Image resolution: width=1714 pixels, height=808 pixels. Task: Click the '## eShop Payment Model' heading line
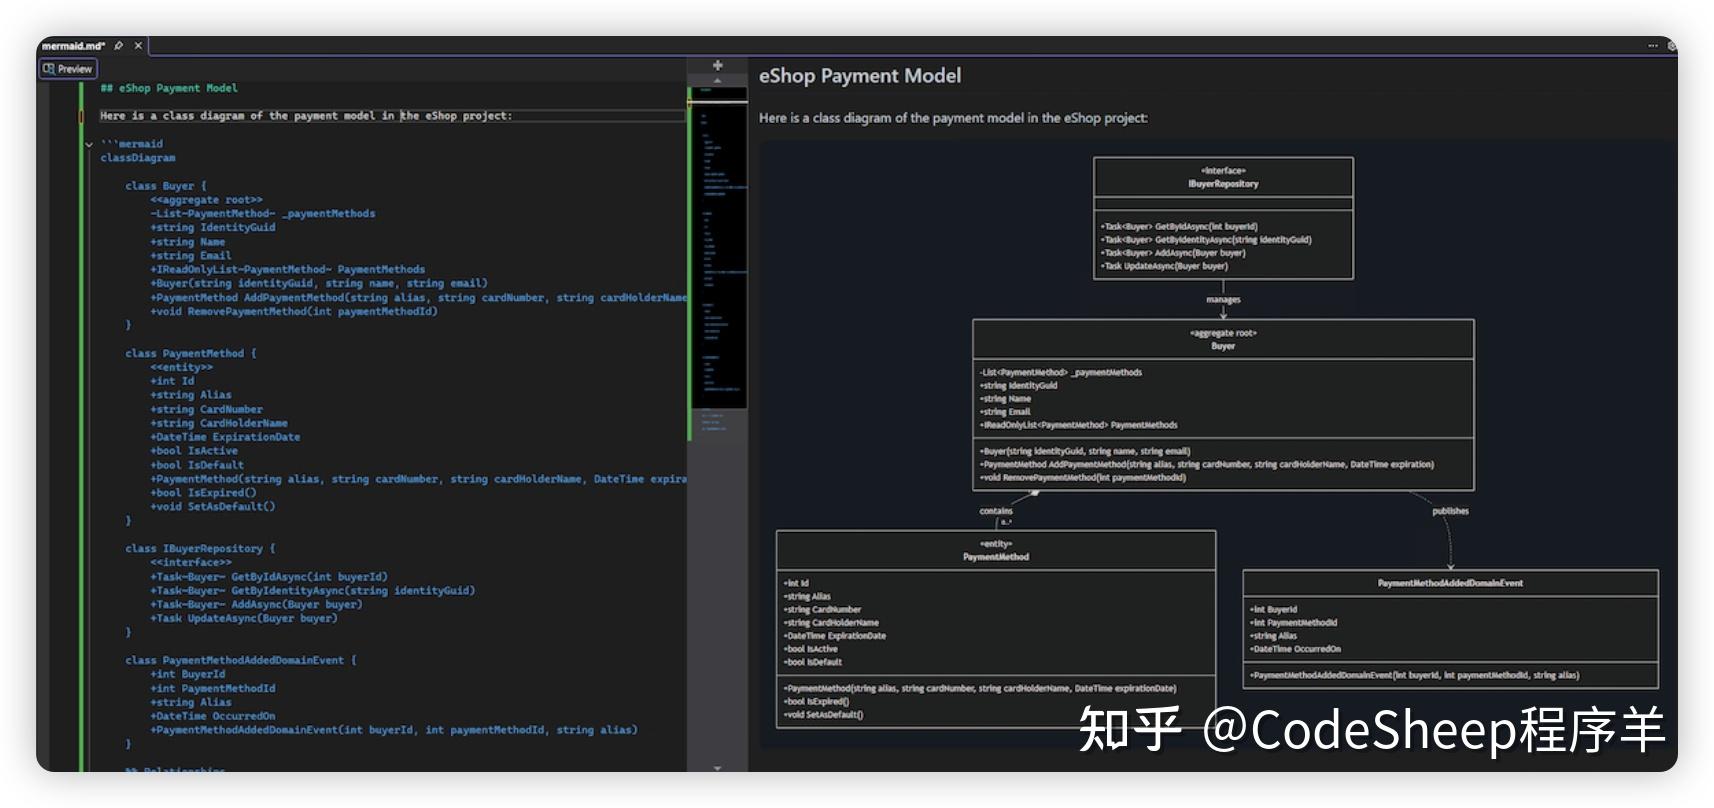click(169, 88)
